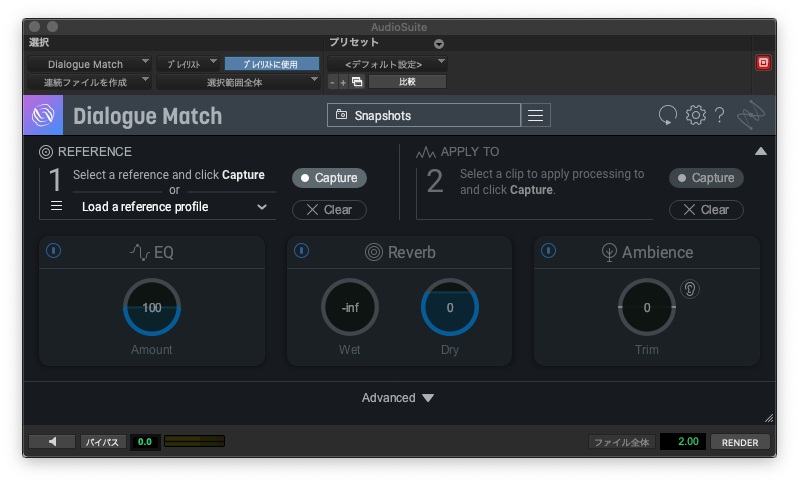Click the 選択 label in the header
Screen dimensions: 799x484
click(39, 43)
